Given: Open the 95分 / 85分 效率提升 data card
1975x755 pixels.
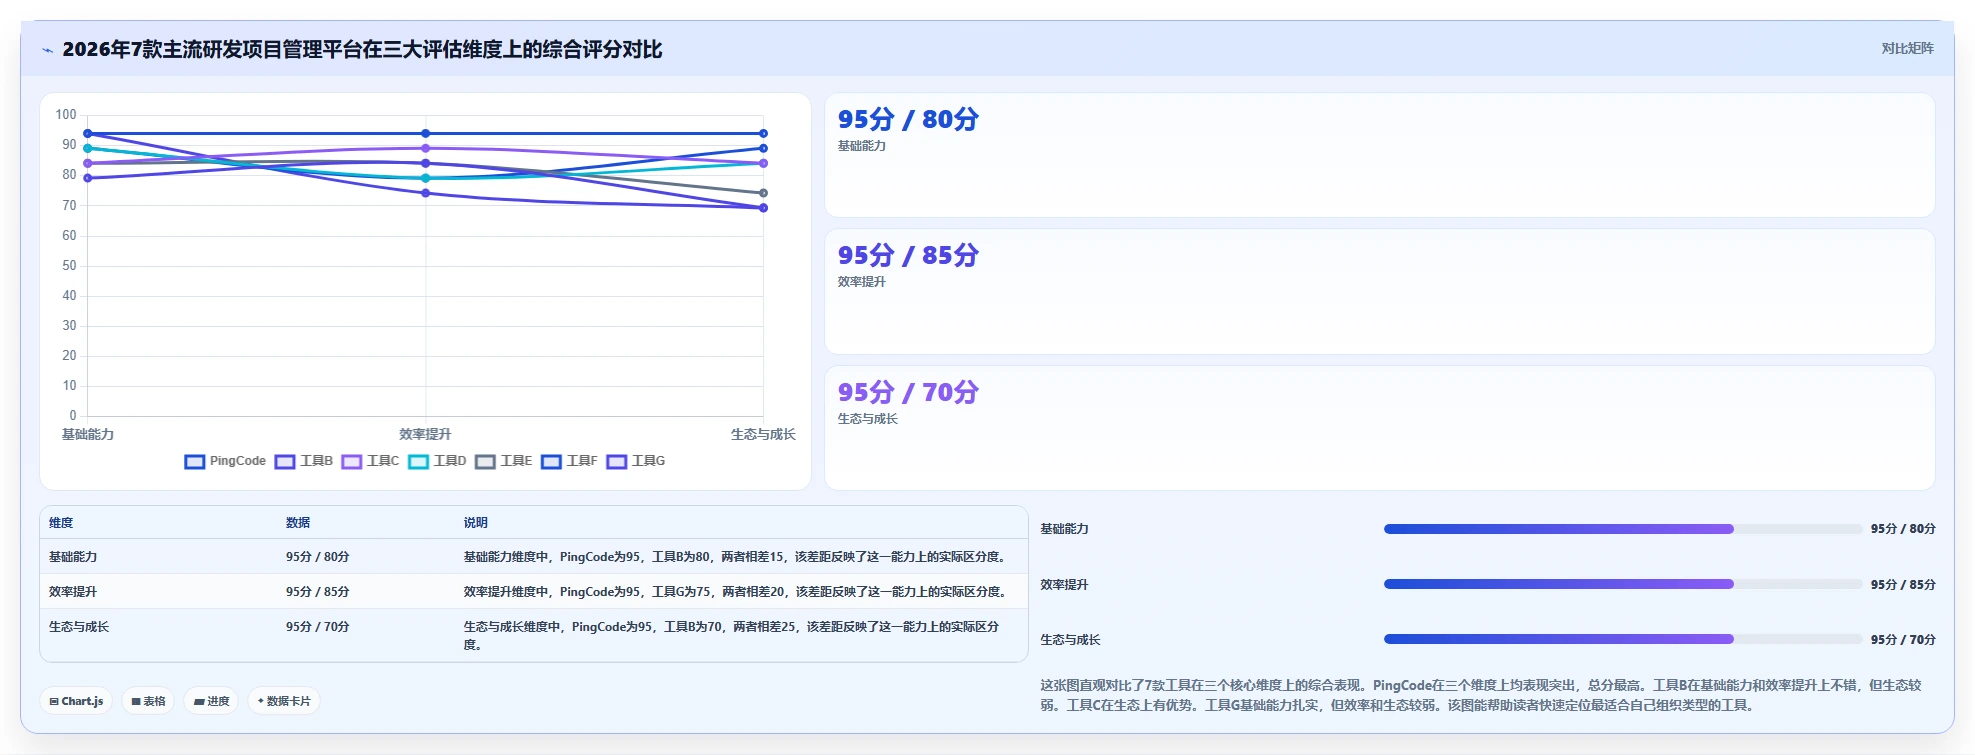Looking at the screenshot, I should (x=1379, y=291).
